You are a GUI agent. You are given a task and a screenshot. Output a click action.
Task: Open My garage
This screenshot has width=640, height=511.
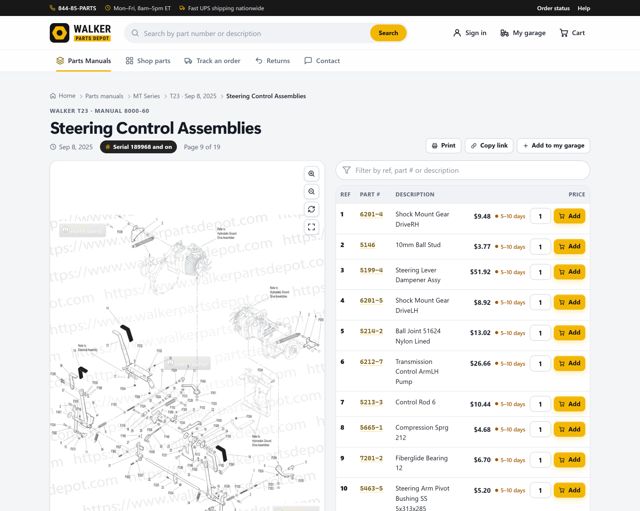(523, 33)
